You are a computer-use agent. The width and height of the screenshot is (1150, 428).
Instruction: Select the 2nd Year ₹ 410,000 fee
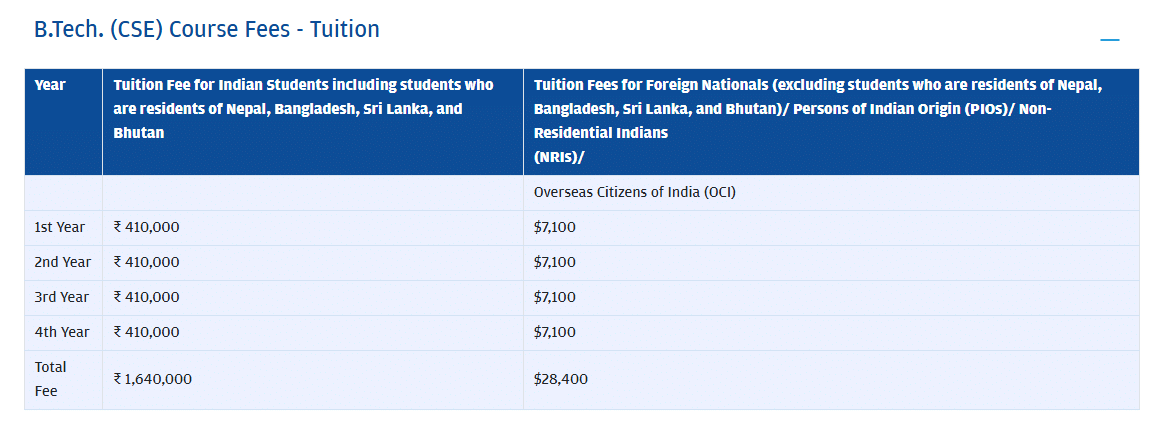[x=147, y=262]
